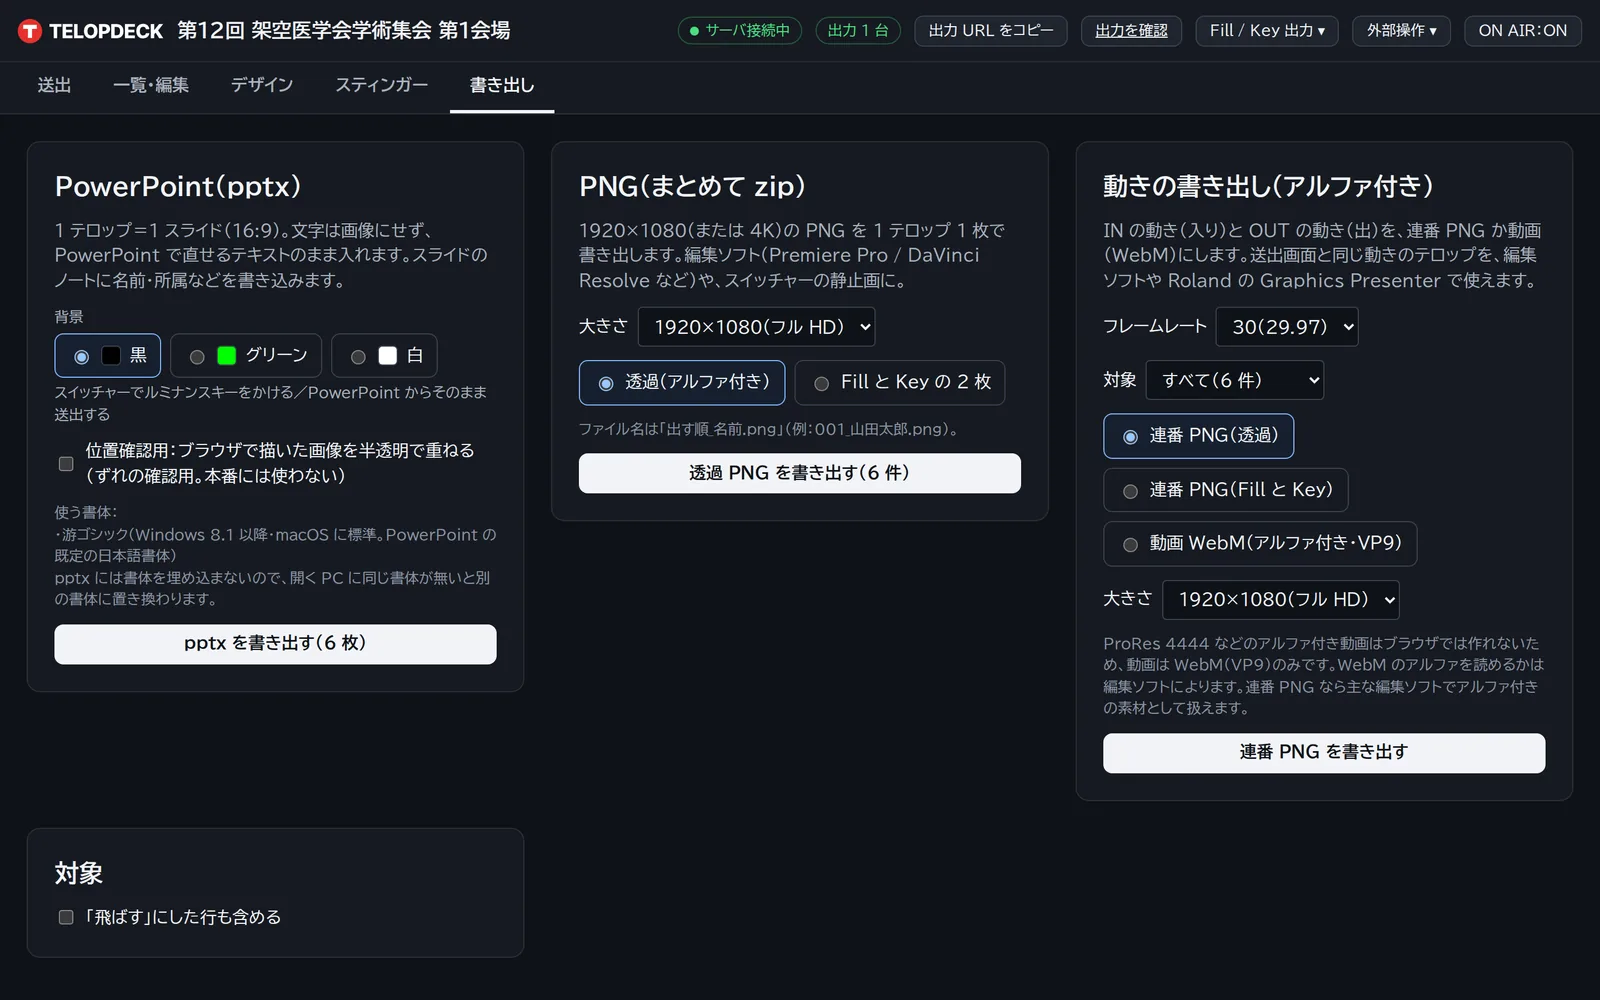Click pptx を書き出す(6 枚) button
Screen dimensions: 1600x1000
[x=275, y=644]
